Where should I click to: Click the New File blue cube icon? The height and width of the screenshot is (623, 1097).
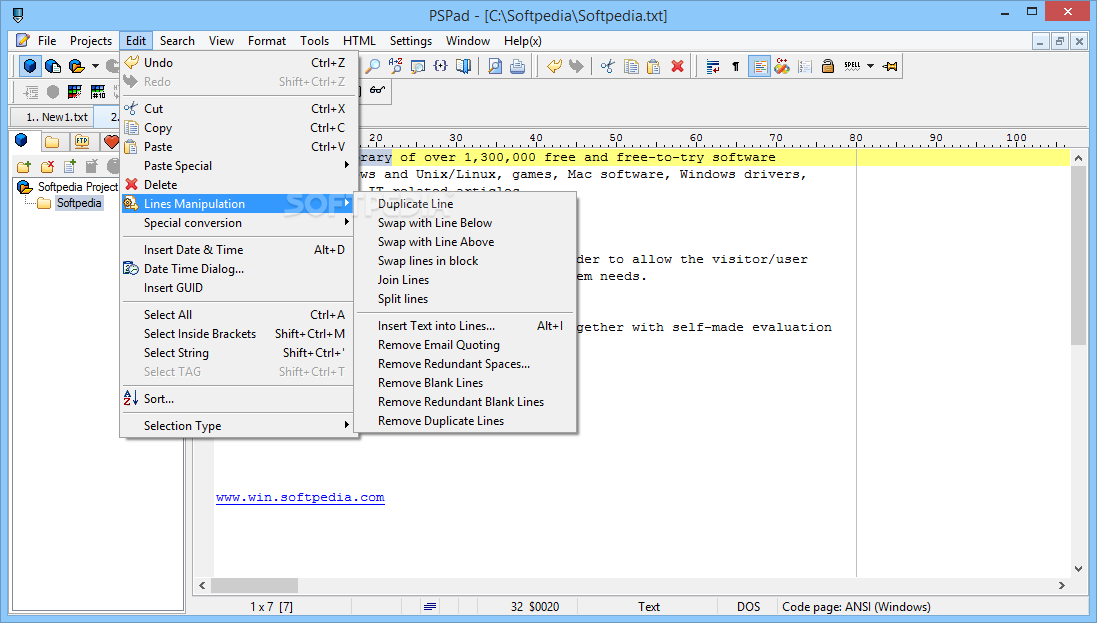pyautogui.click(x=30, y=66)
